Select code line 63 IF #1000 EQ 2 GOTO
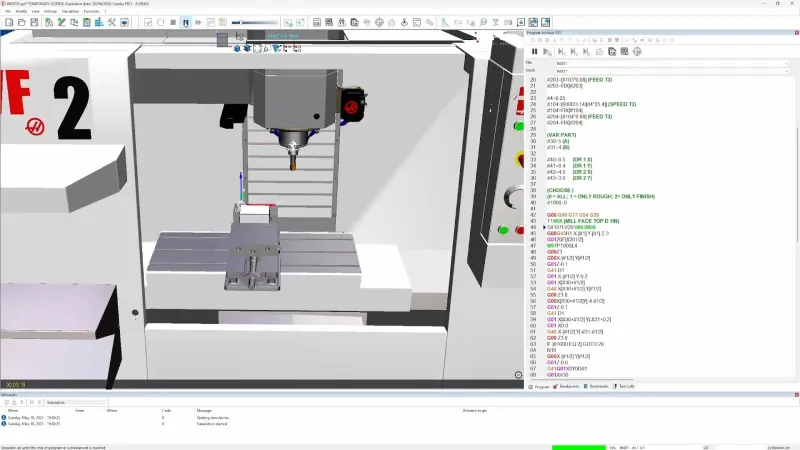800x450 pixels. 575,344
